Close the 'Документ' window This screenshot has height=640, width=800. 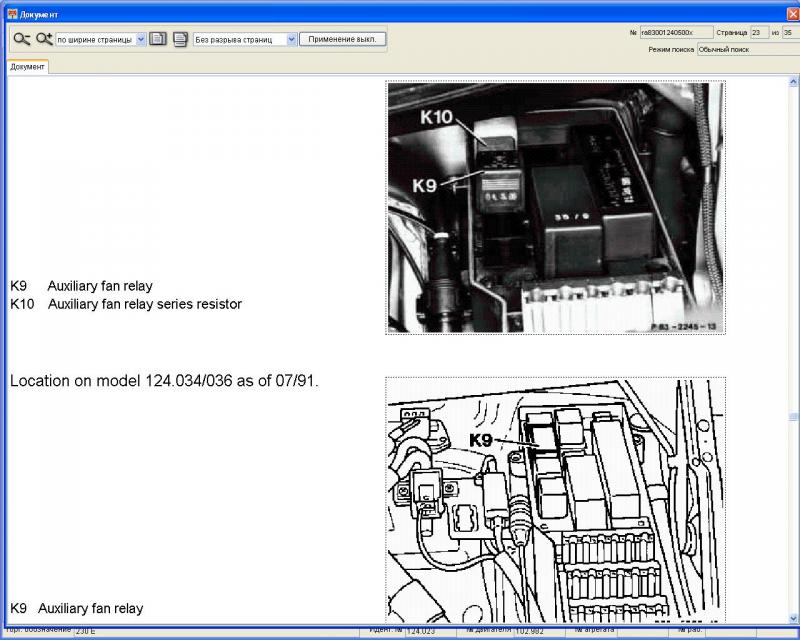(x=793, y=15)
